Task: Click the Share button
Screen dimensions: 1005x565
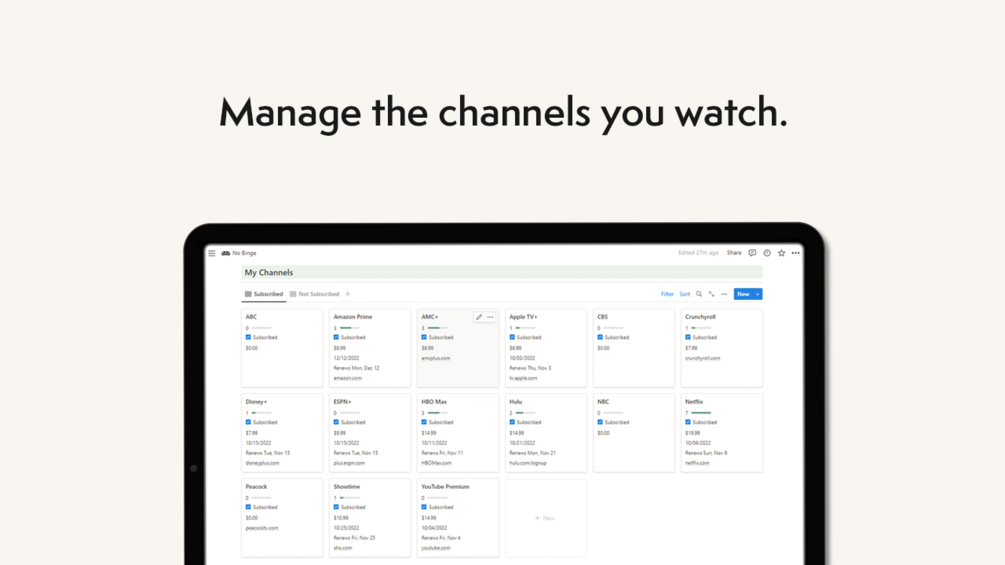Action: (734, 253)
